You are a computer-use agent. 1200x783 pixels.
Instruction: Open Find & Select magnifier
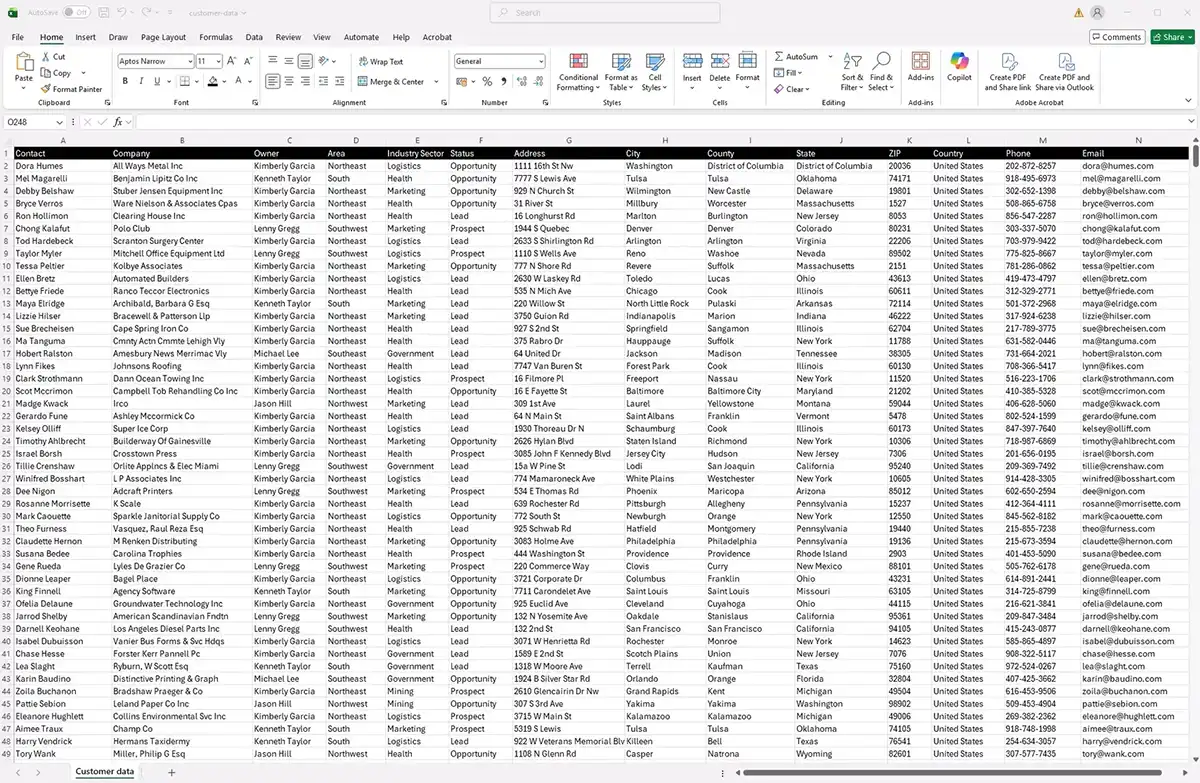pyautogui.click(x=881, y=72)
